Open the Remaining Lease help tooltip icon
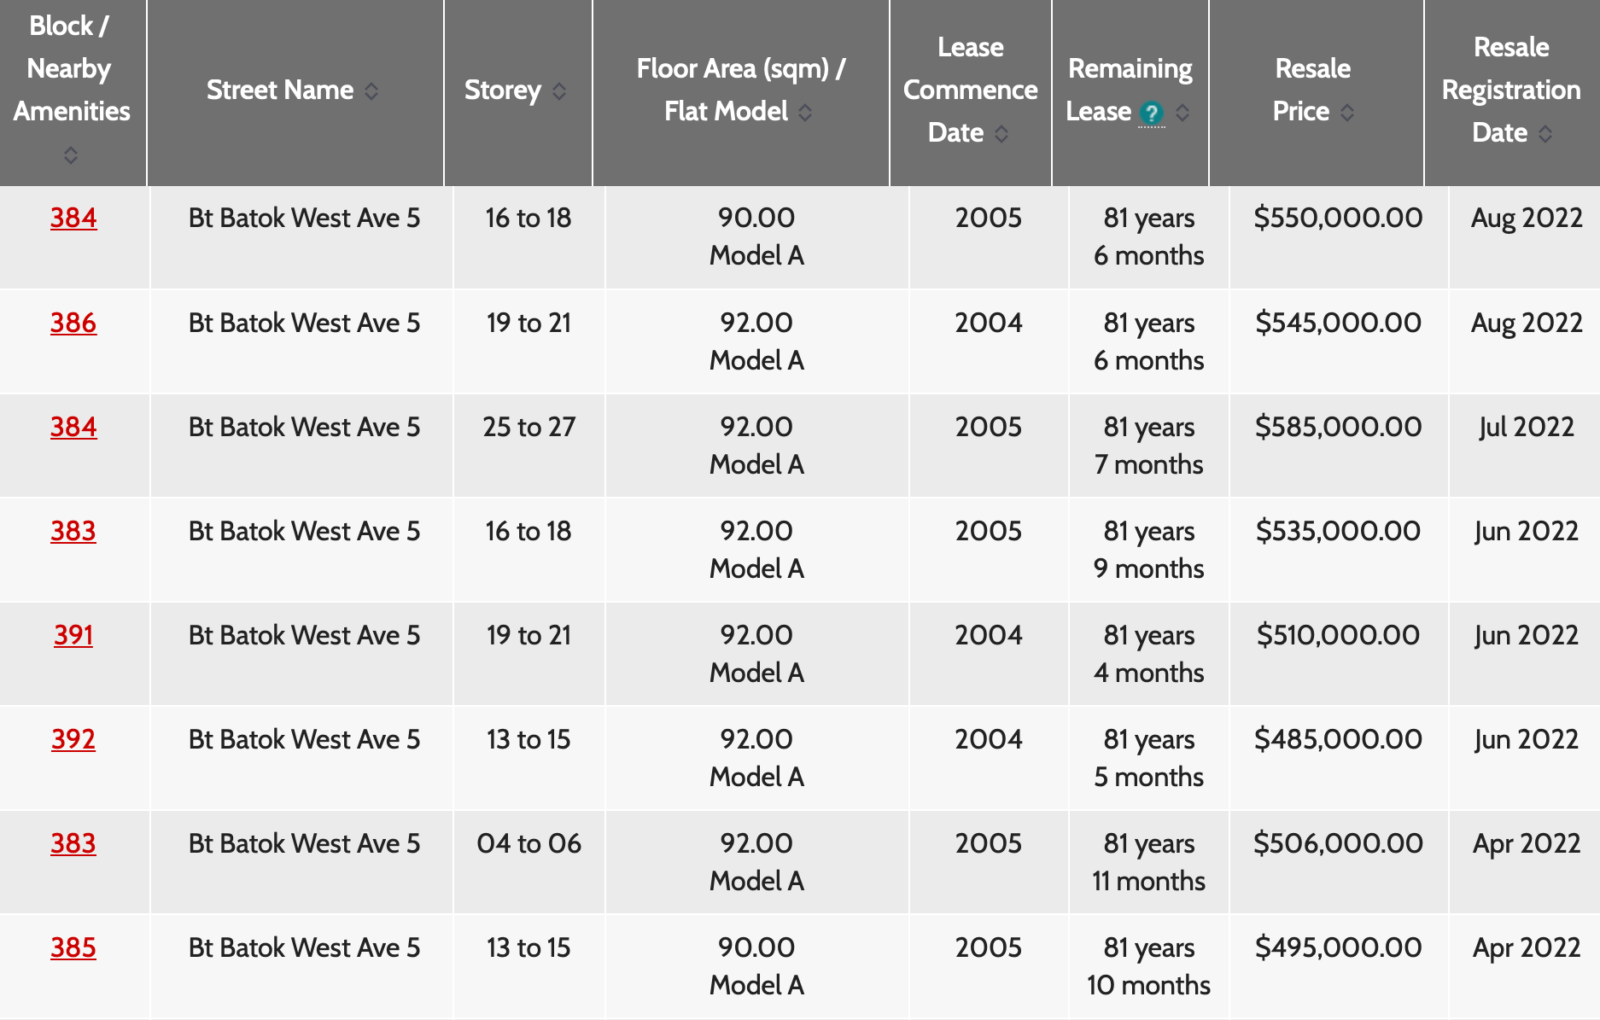 [x=1151, y=113]
